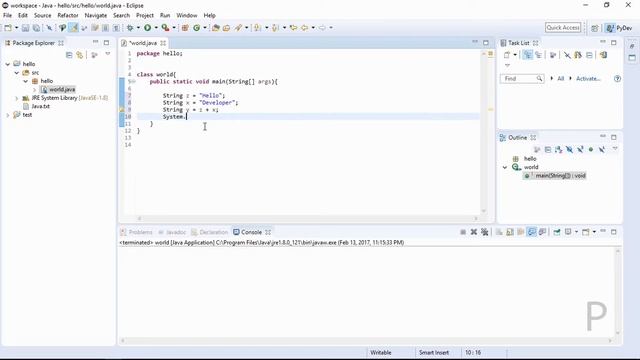Switch to the PyDev perspective
The height and width of the screenshot is (360, 640).
pos(619,28)
